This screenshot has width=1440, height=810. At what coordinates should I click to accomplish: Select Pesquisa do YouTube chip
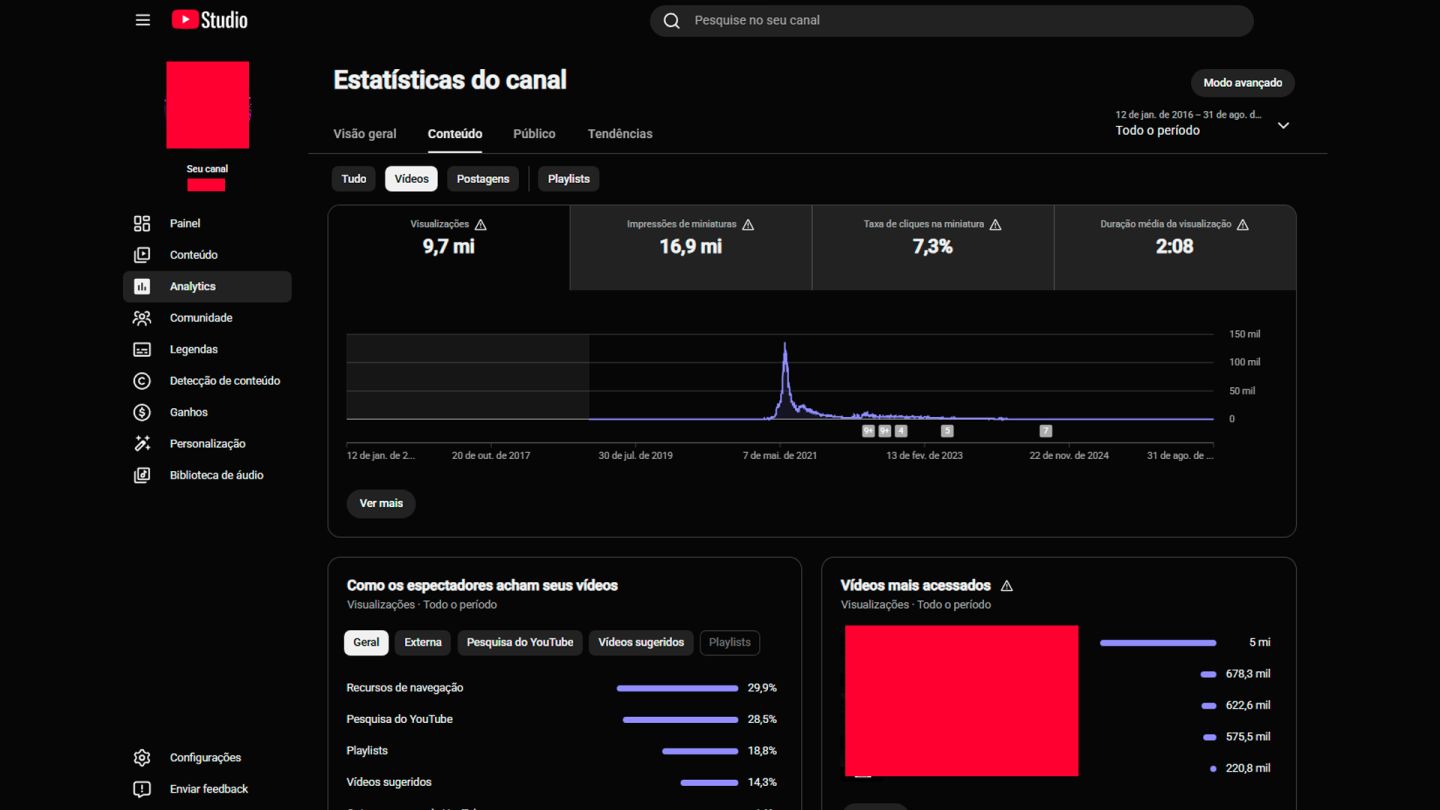click(520, 643)
